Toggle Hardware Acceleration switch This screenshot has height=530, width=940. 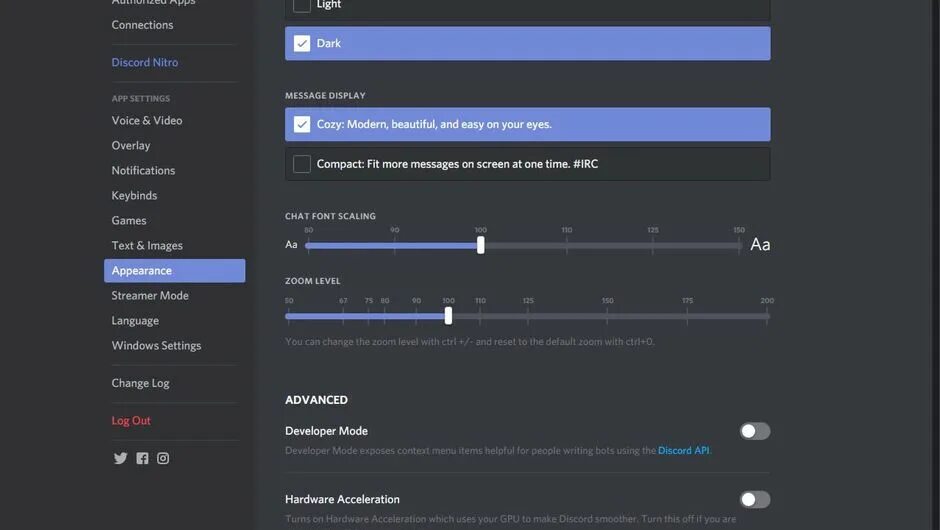click(x=755, y=499)
